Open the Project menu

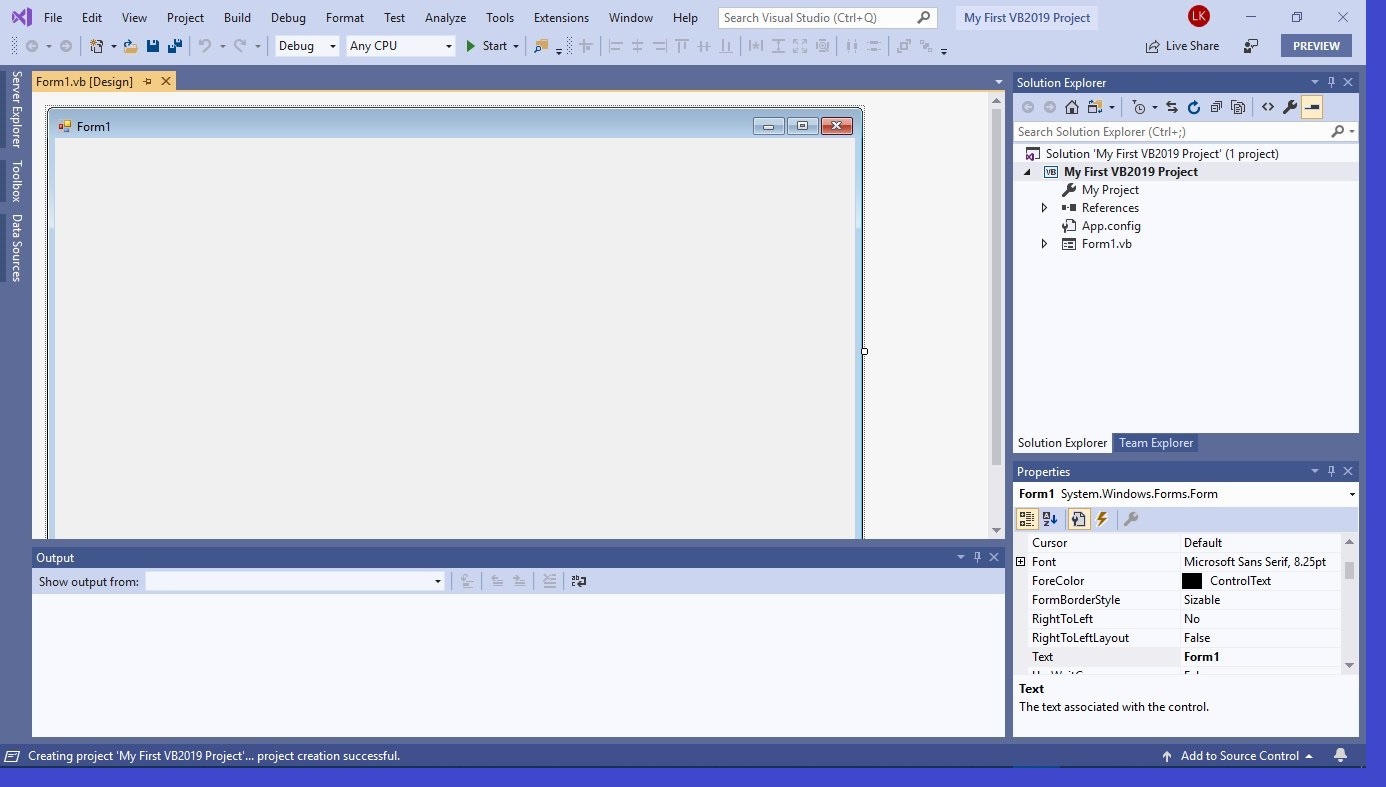click(185, 18)
